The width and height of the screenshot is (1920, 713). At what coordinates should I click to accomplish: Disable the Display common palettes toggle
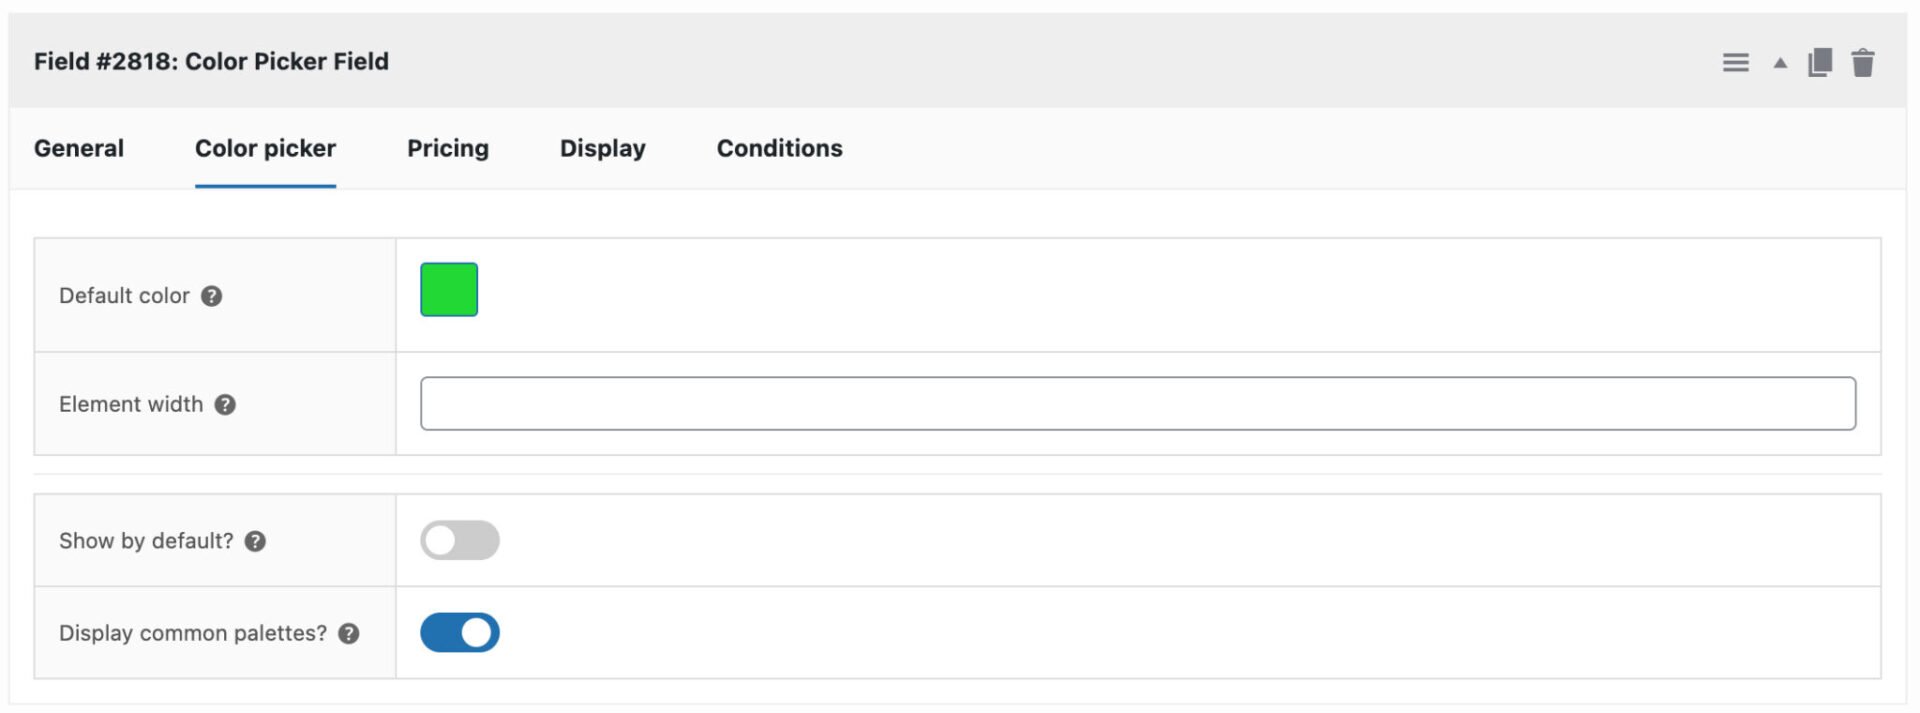460,632
